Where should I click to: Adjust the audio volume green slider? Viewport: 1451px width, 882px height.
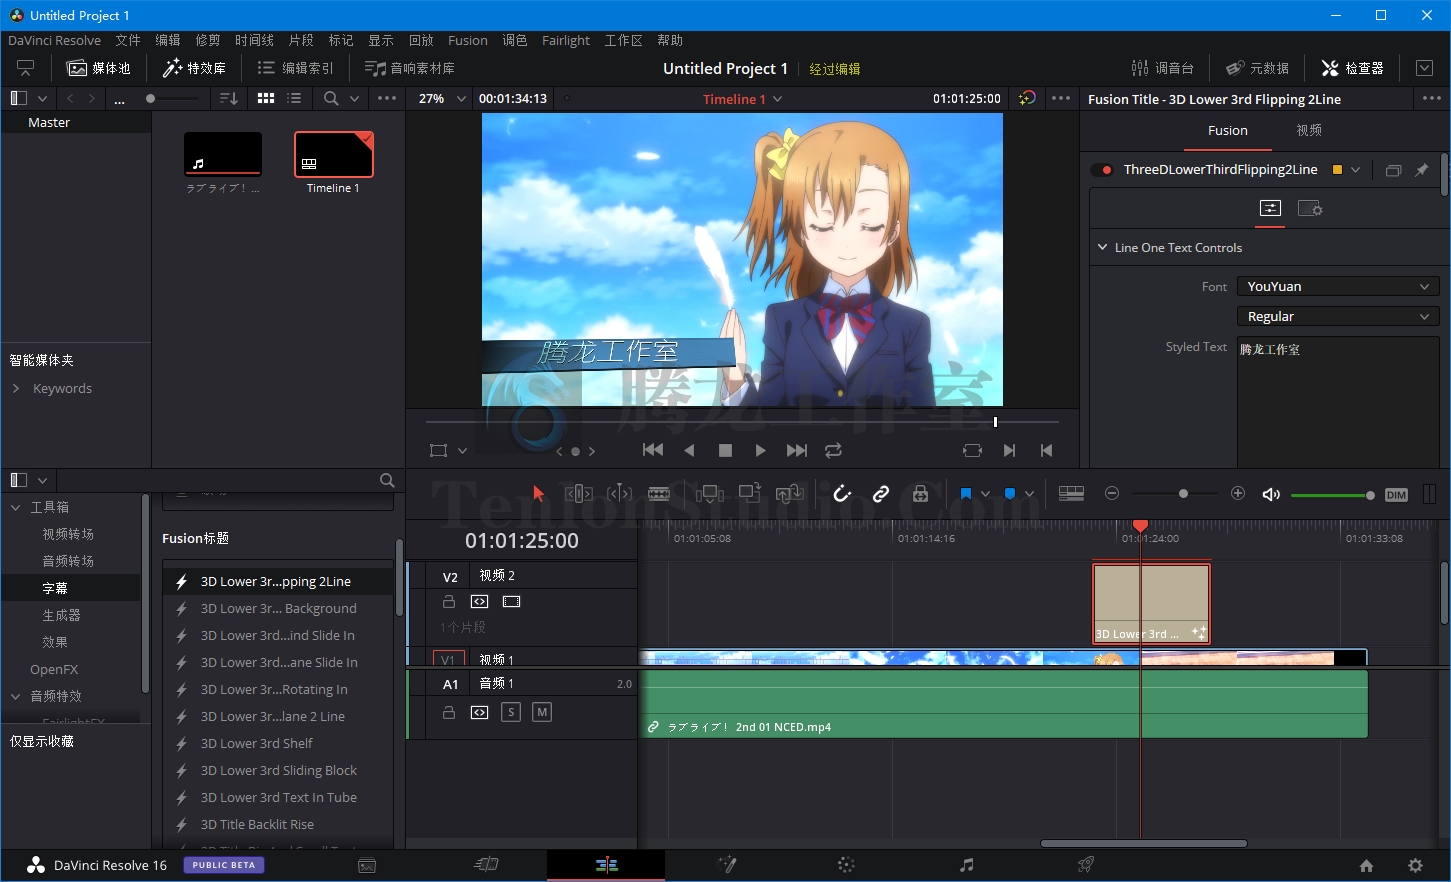[1332, 495]
